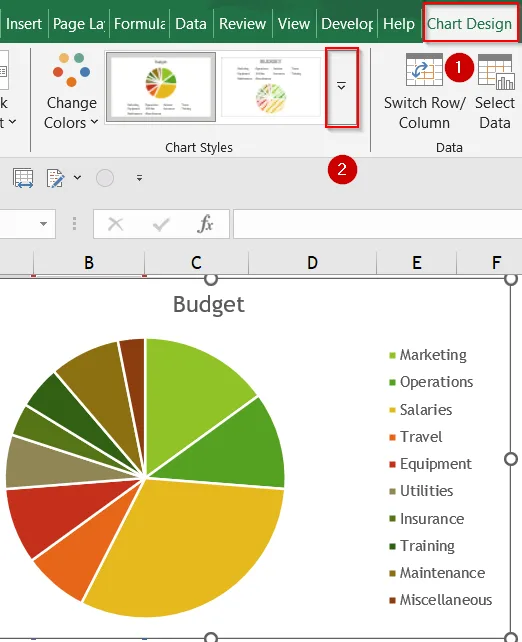Select column D header
Screen dimensions: 522x642
click(x=312, y=262)
